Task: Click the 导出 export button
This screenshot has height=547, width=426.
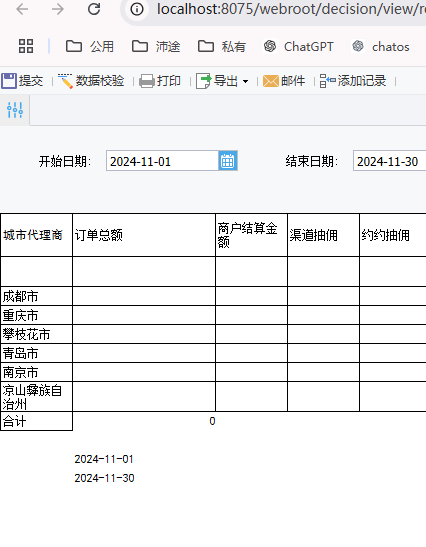Action: (x=217, y=81)
